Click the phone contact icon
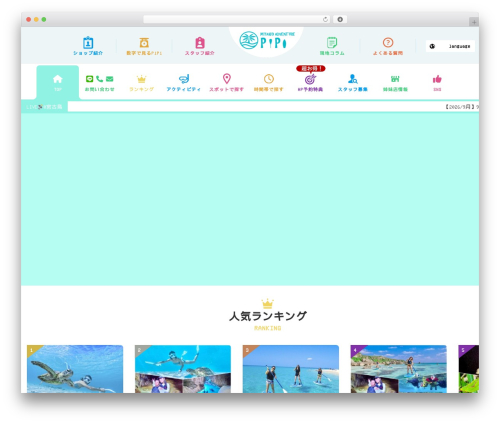This screenshot has height=423, width=500. click(x=99, y=79)
